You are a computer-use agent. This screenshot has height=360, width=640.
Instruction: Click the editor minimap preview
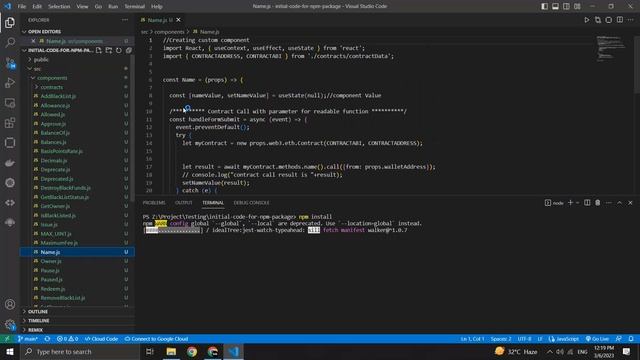[611, 49]
